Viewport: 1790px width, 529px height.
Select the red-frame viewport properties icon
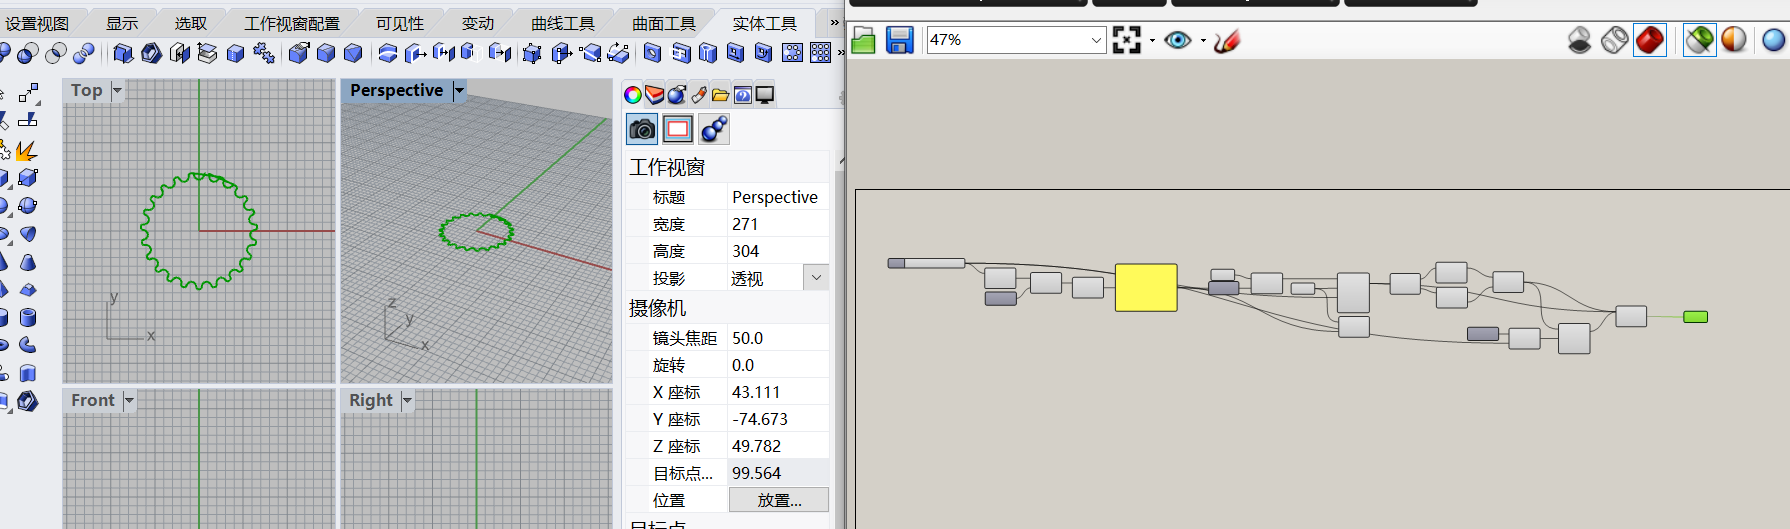678,129
